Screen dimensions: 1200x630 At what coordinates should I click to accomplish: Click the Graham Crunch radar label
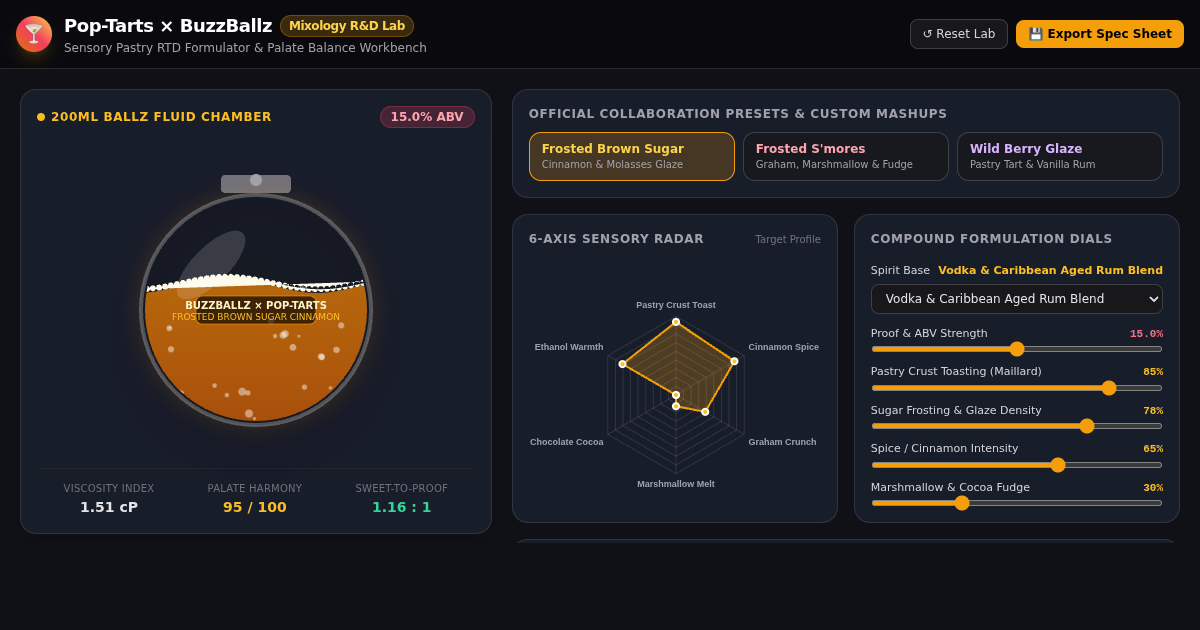(x=783, y=442)
